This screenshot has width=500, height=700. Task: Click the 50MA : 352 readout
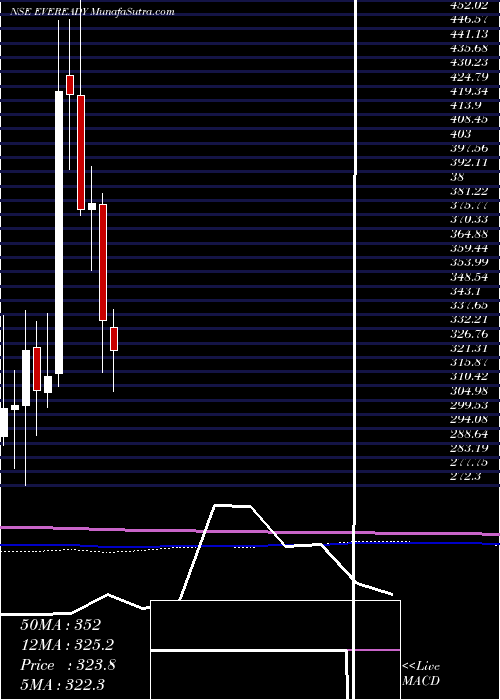point(60,625)
